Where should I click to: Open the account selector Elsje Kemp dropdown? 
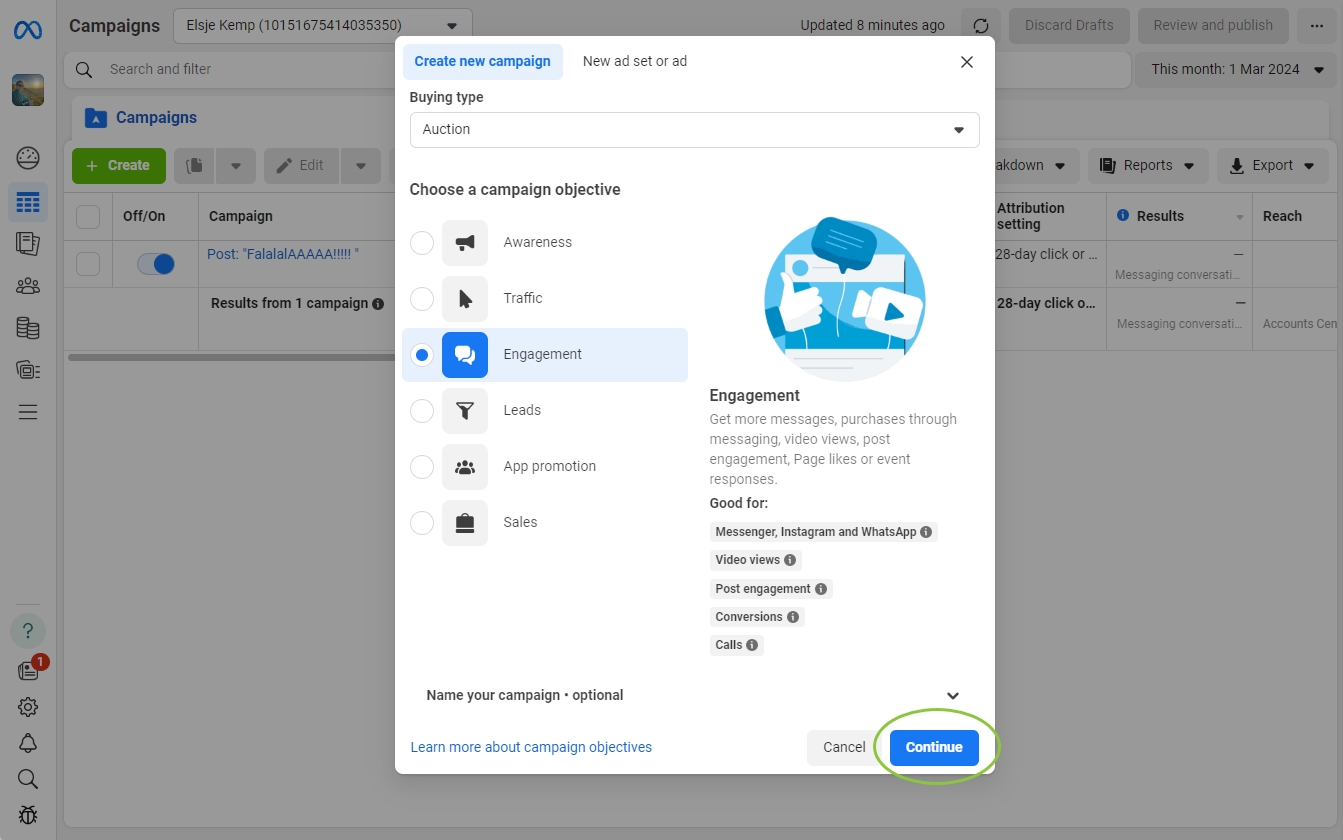322,26
